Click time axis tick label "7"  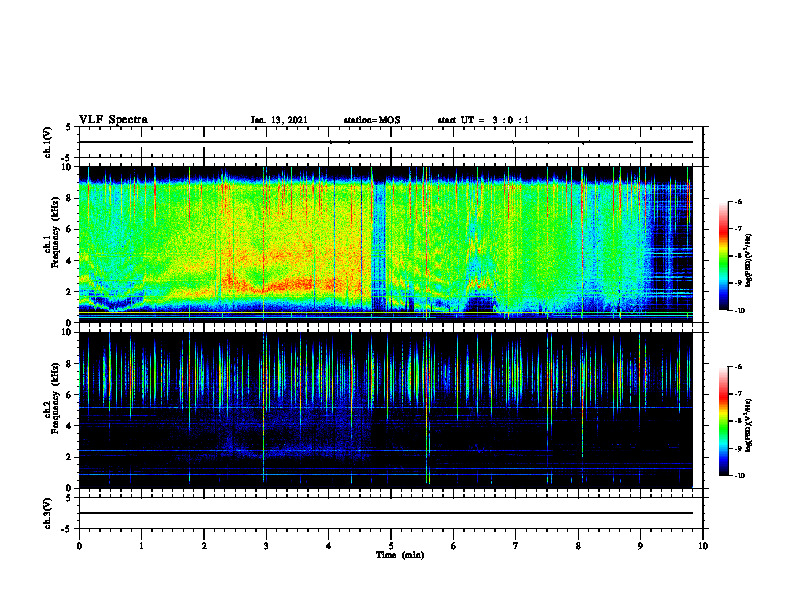pos(516,546)
